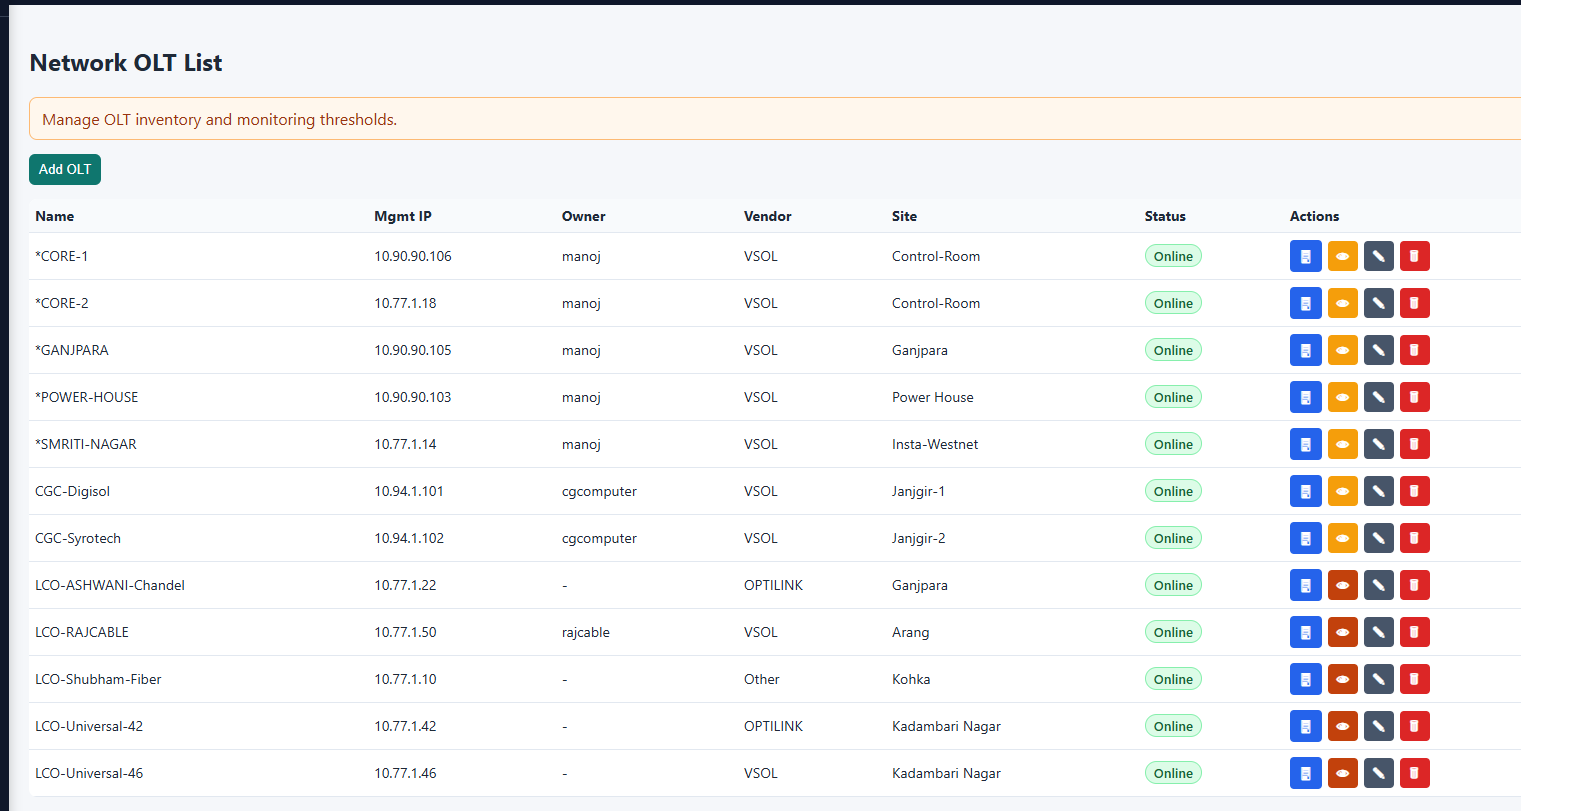Toggle the eye icon for LCO-Shubham-Fiber

pyautogui.click(x=1342, y=679)
